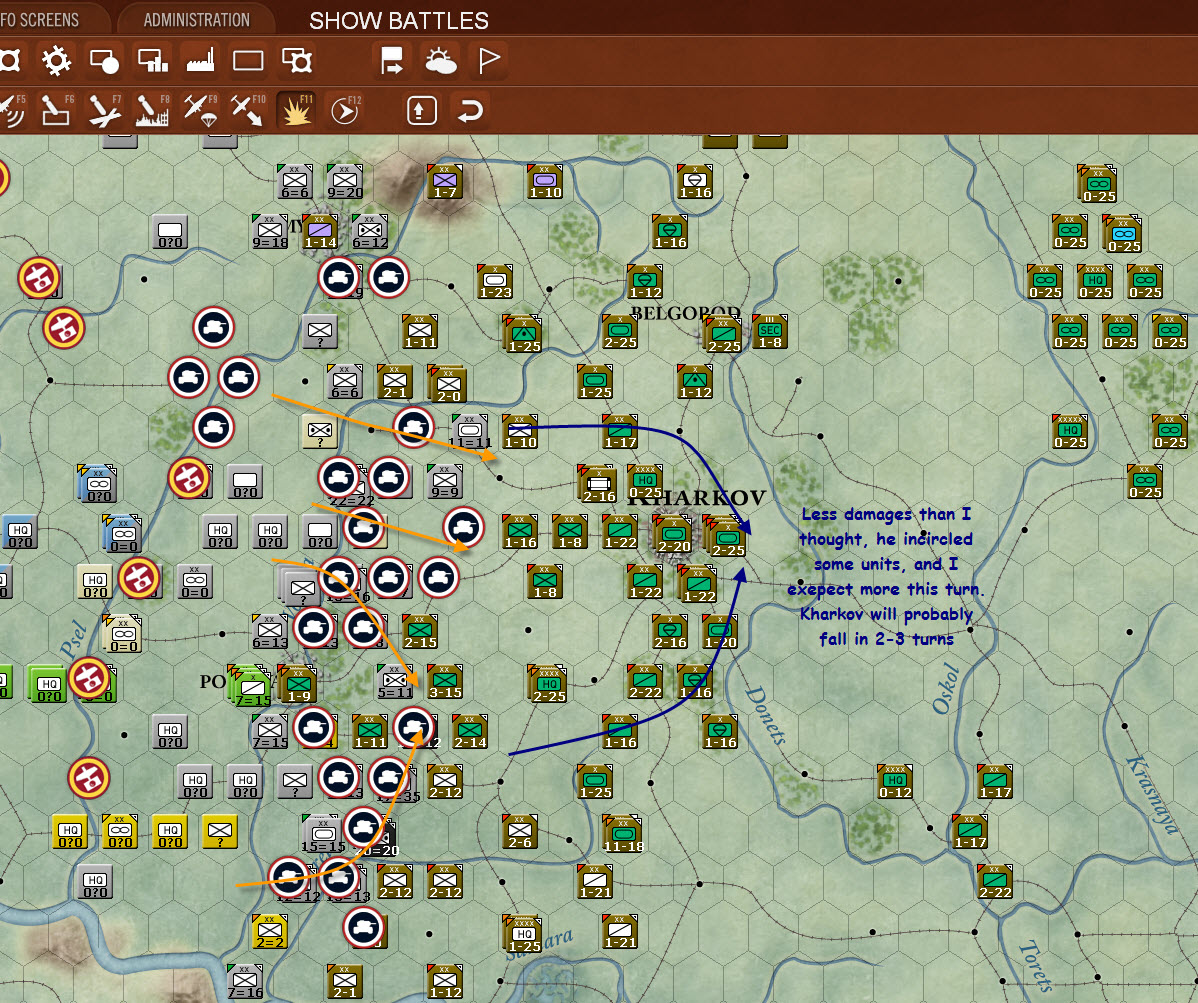This screenshot has height=1003, width=1198.
Task: Select the light-blue 0-25 counter
Action: pyautogui.click(x=1122, y=234)
